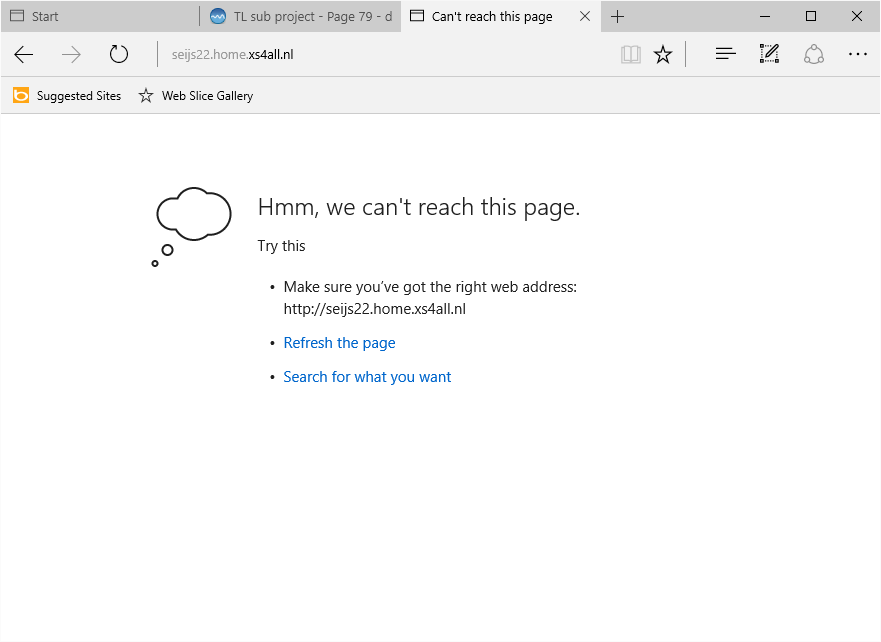Reload the page with the refresh icon
This screenshot has height=642, width=881.
click(x=119, y=54)
